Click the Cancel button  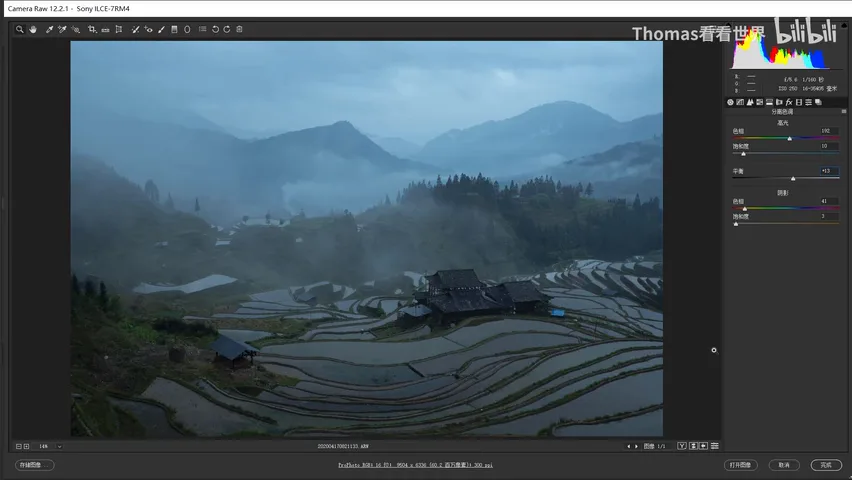(784, 465)
